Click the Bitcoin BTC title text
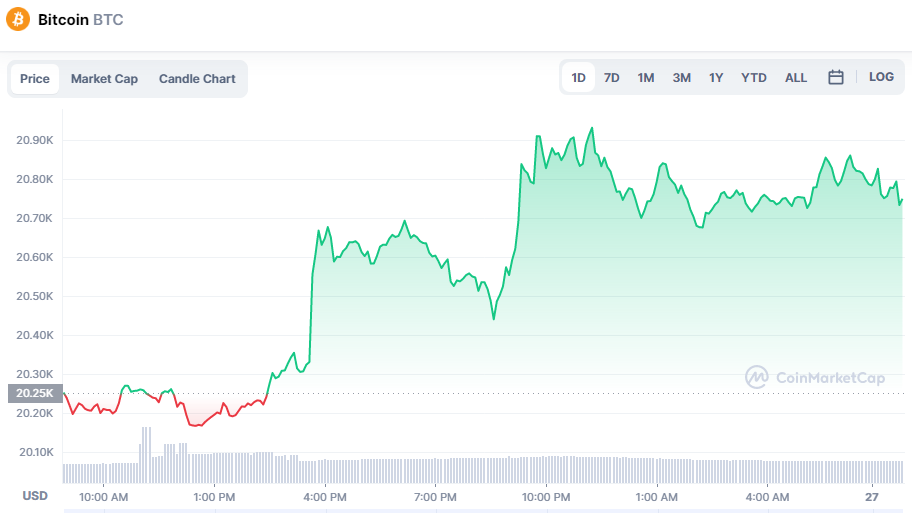 (x=80, y=19)
